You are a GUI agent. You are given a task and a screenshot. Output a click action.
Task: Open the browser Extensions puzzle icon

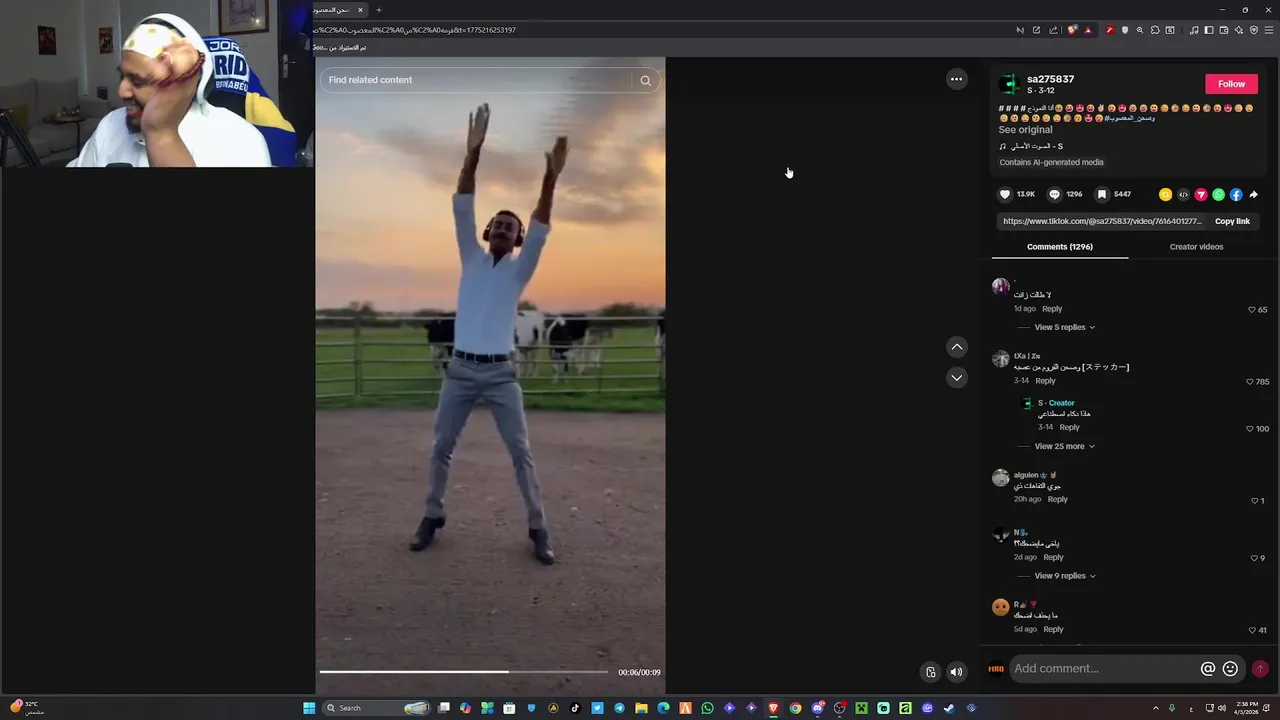[1155, 30]
